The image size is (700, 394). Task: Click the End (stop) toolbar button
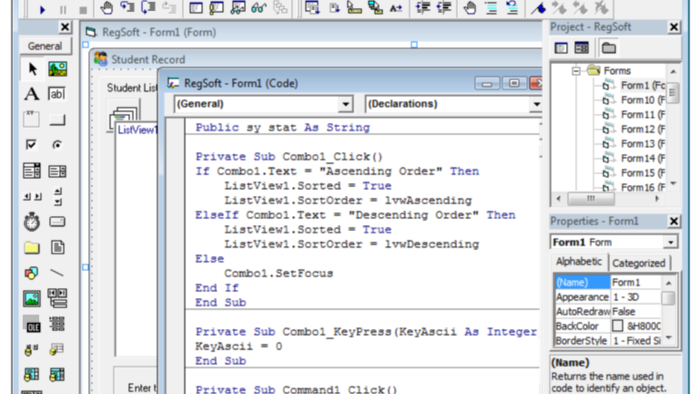pyautogui.click(x=83, y=9)
